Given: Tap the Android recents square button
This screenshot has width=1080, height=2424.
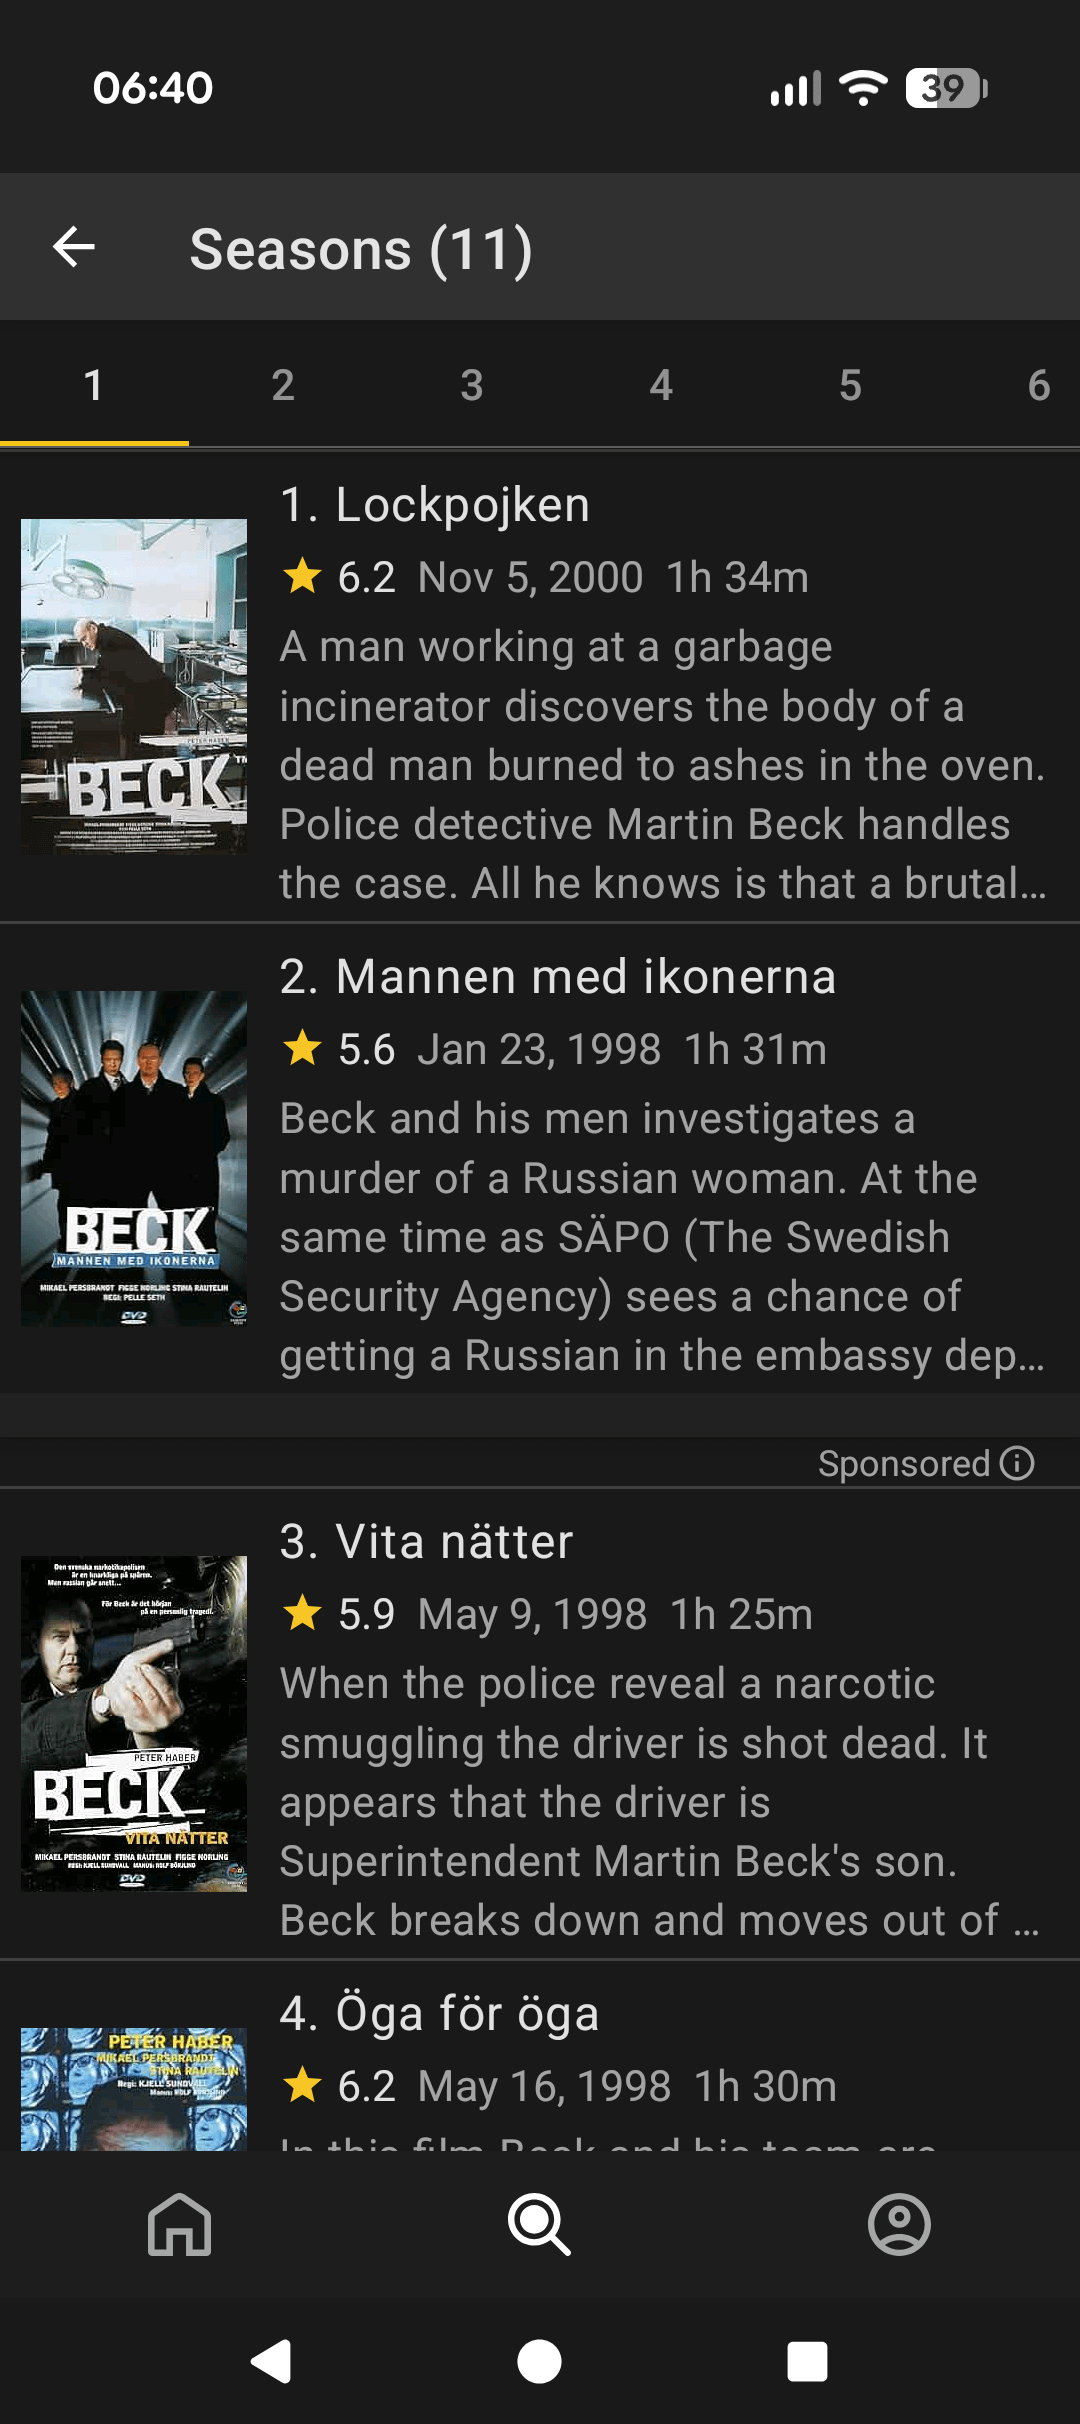Looking at the screenshot, I should coord(807,2362).
